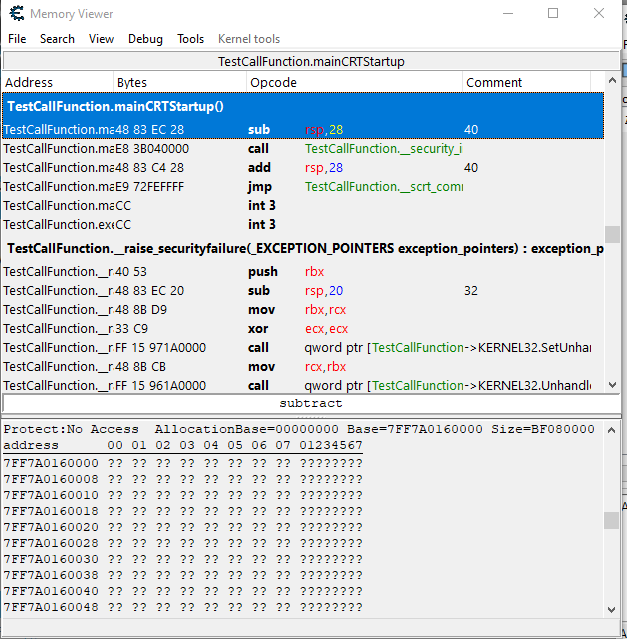Open the Kernel tools menu
Screen dimensions: 627x639
[x=249, y=39]
